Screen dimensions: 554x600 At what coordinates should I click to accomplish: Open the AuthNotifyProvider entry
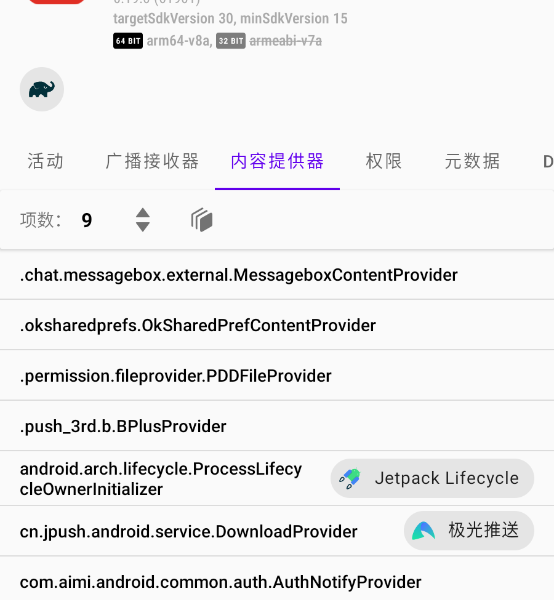coord(277,582)
